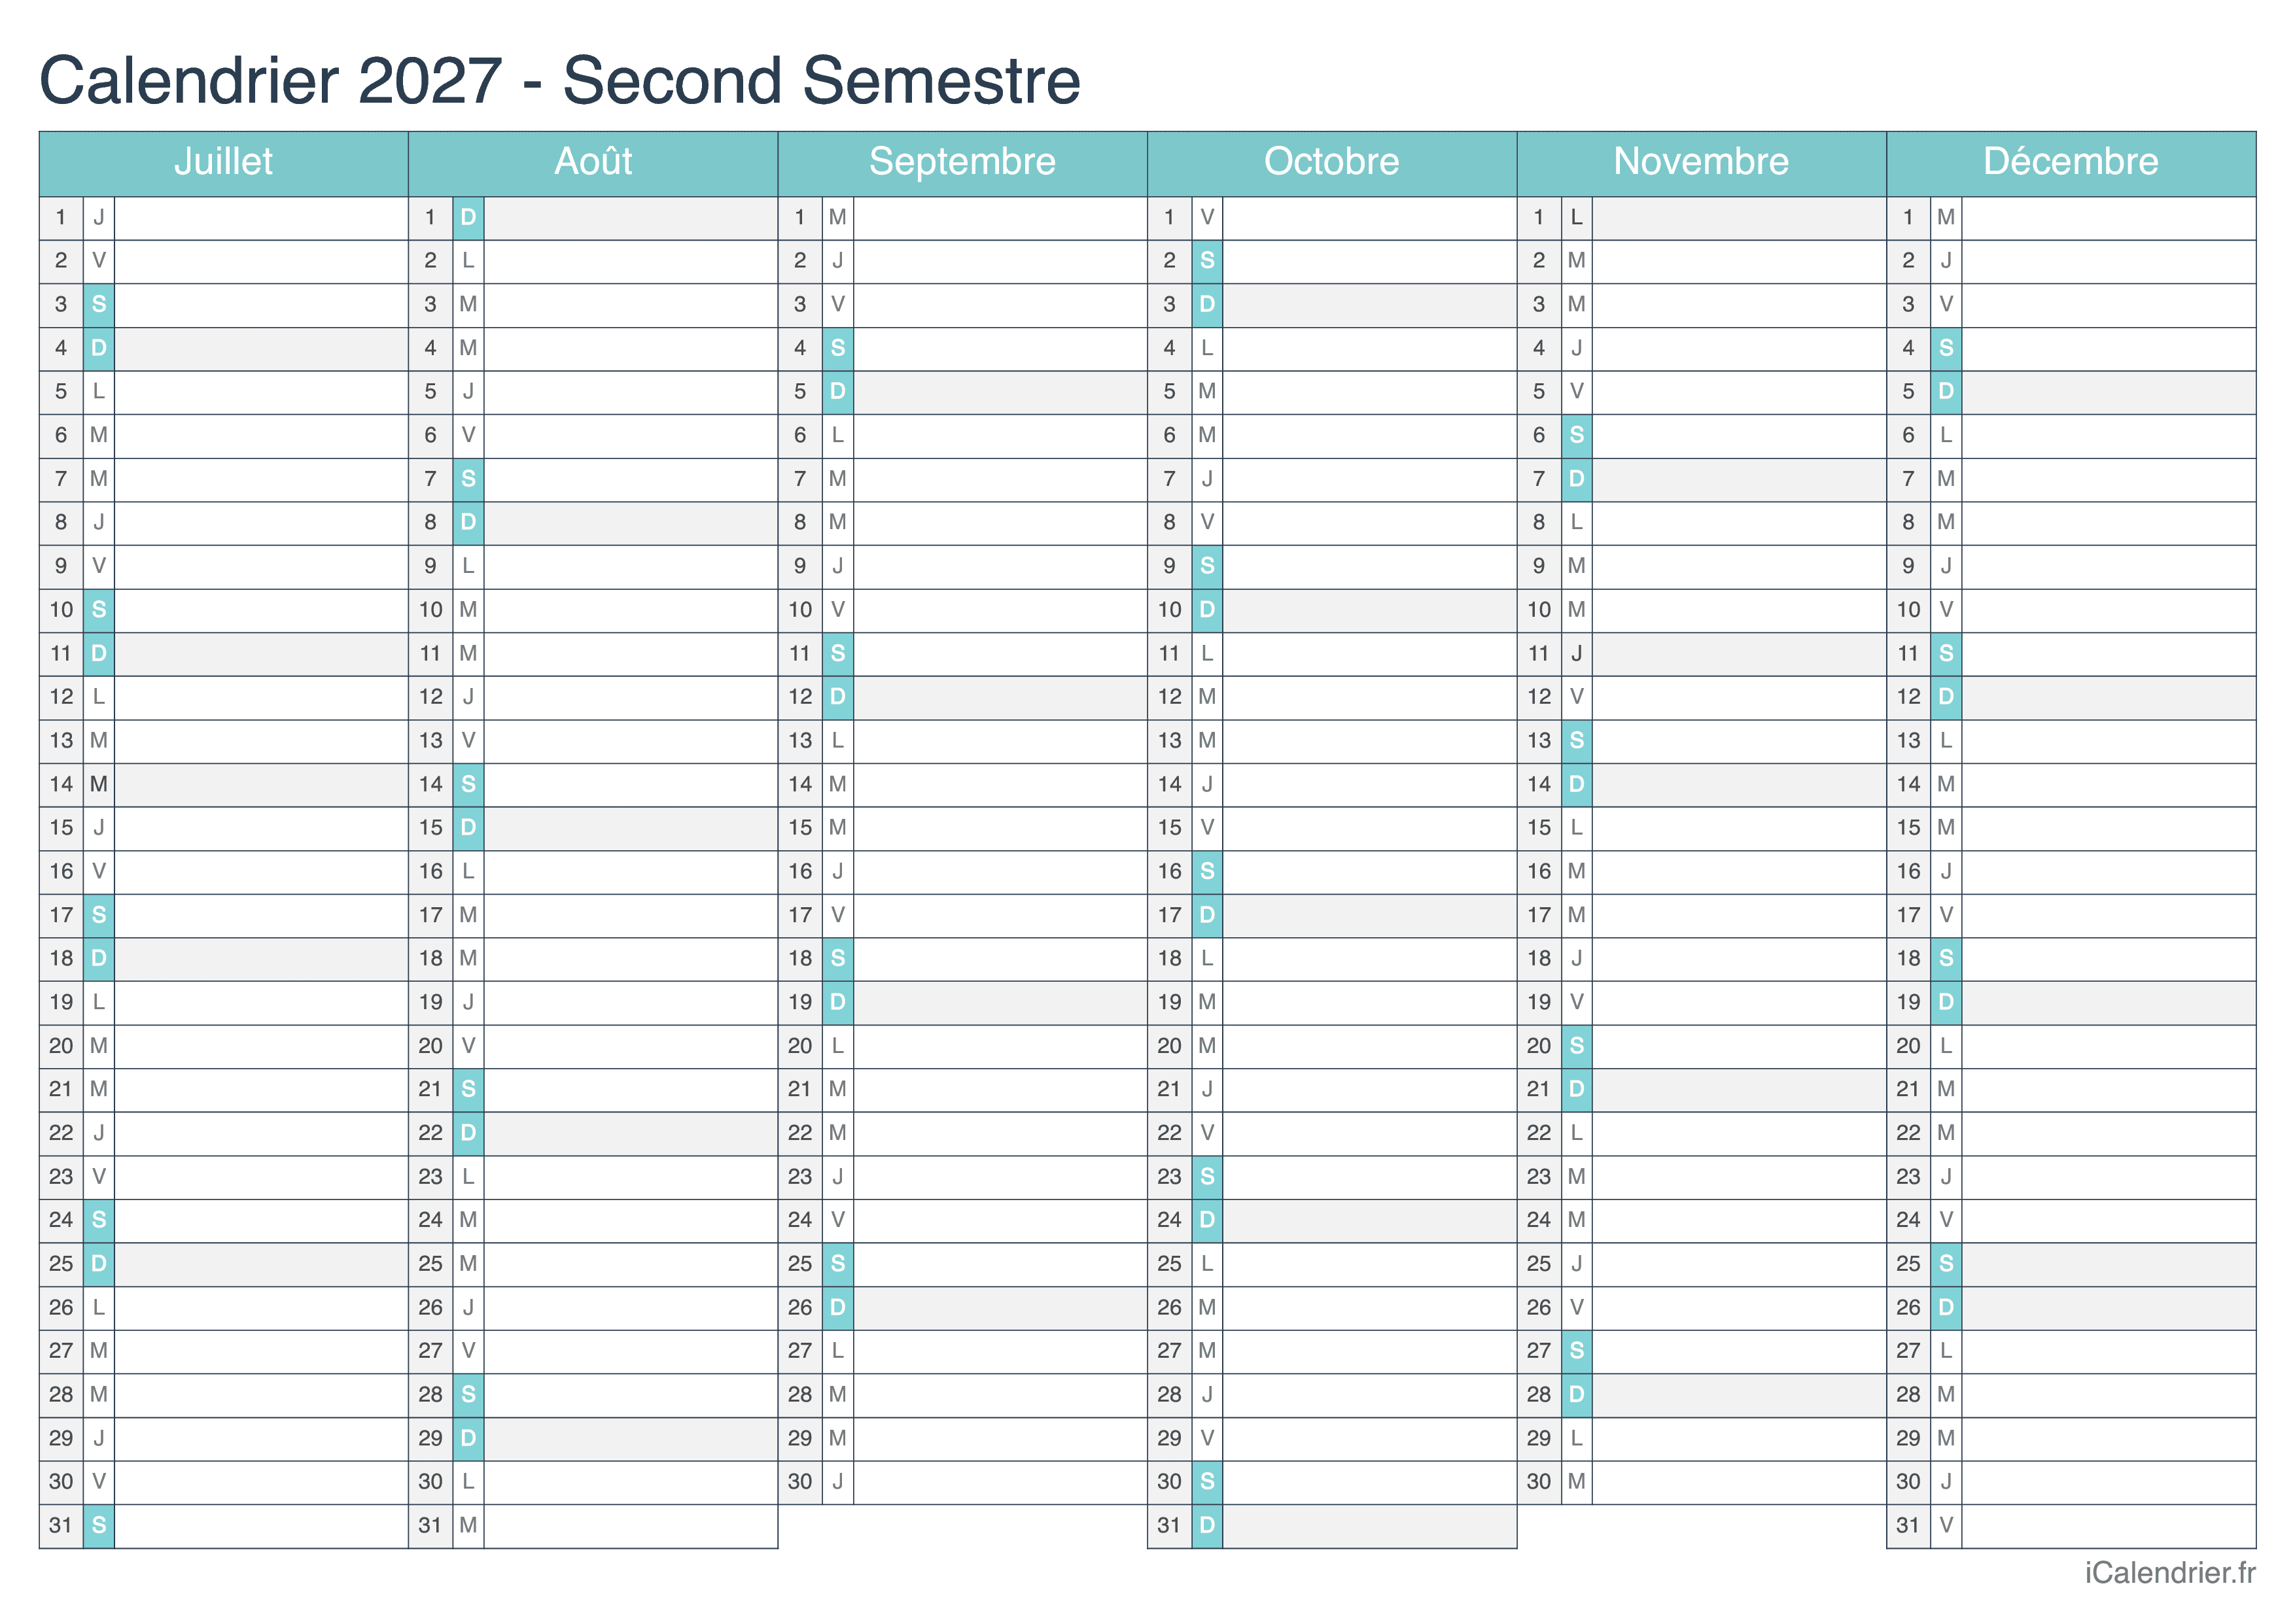
Task: Select the Novembre month header
Action: point(1701,162)
